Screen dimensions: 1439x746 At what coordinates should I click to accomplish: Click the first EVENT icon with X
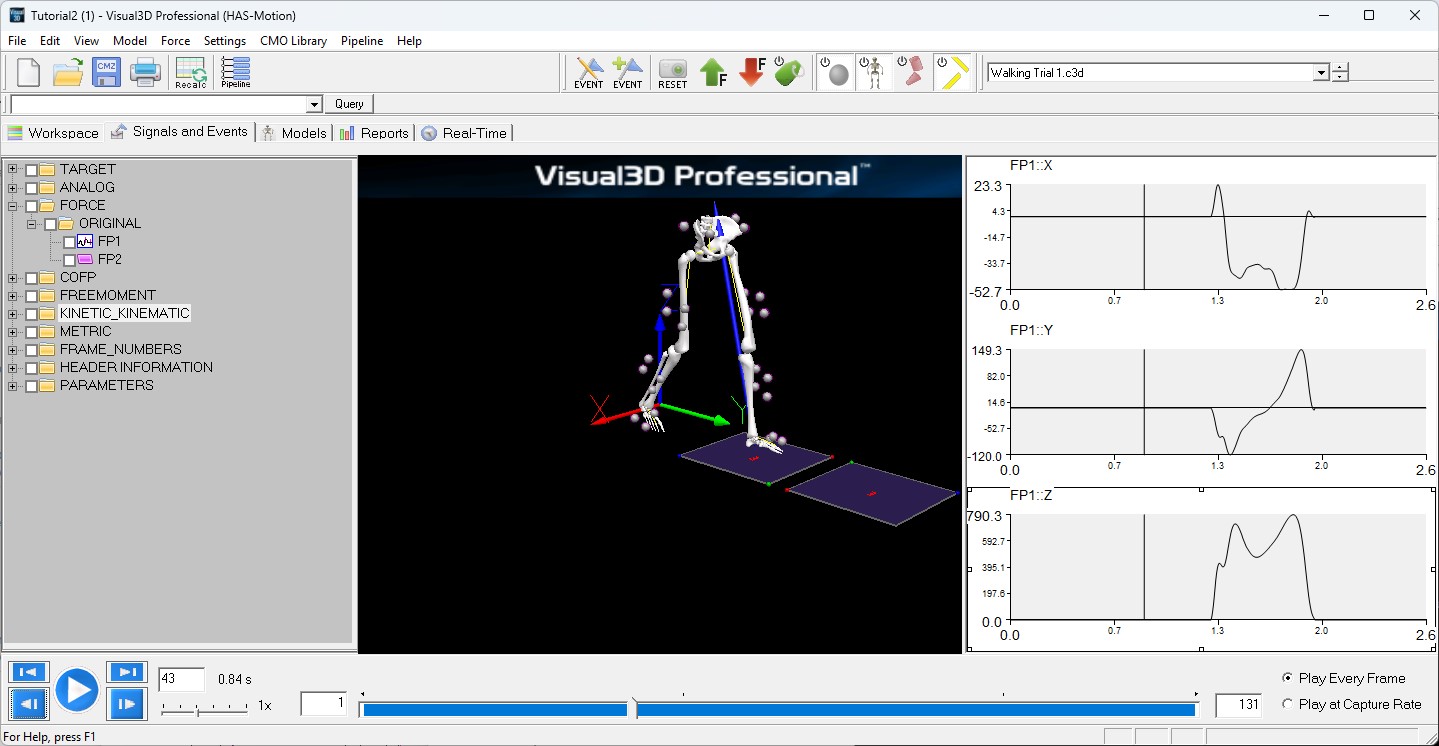(588, 73)
